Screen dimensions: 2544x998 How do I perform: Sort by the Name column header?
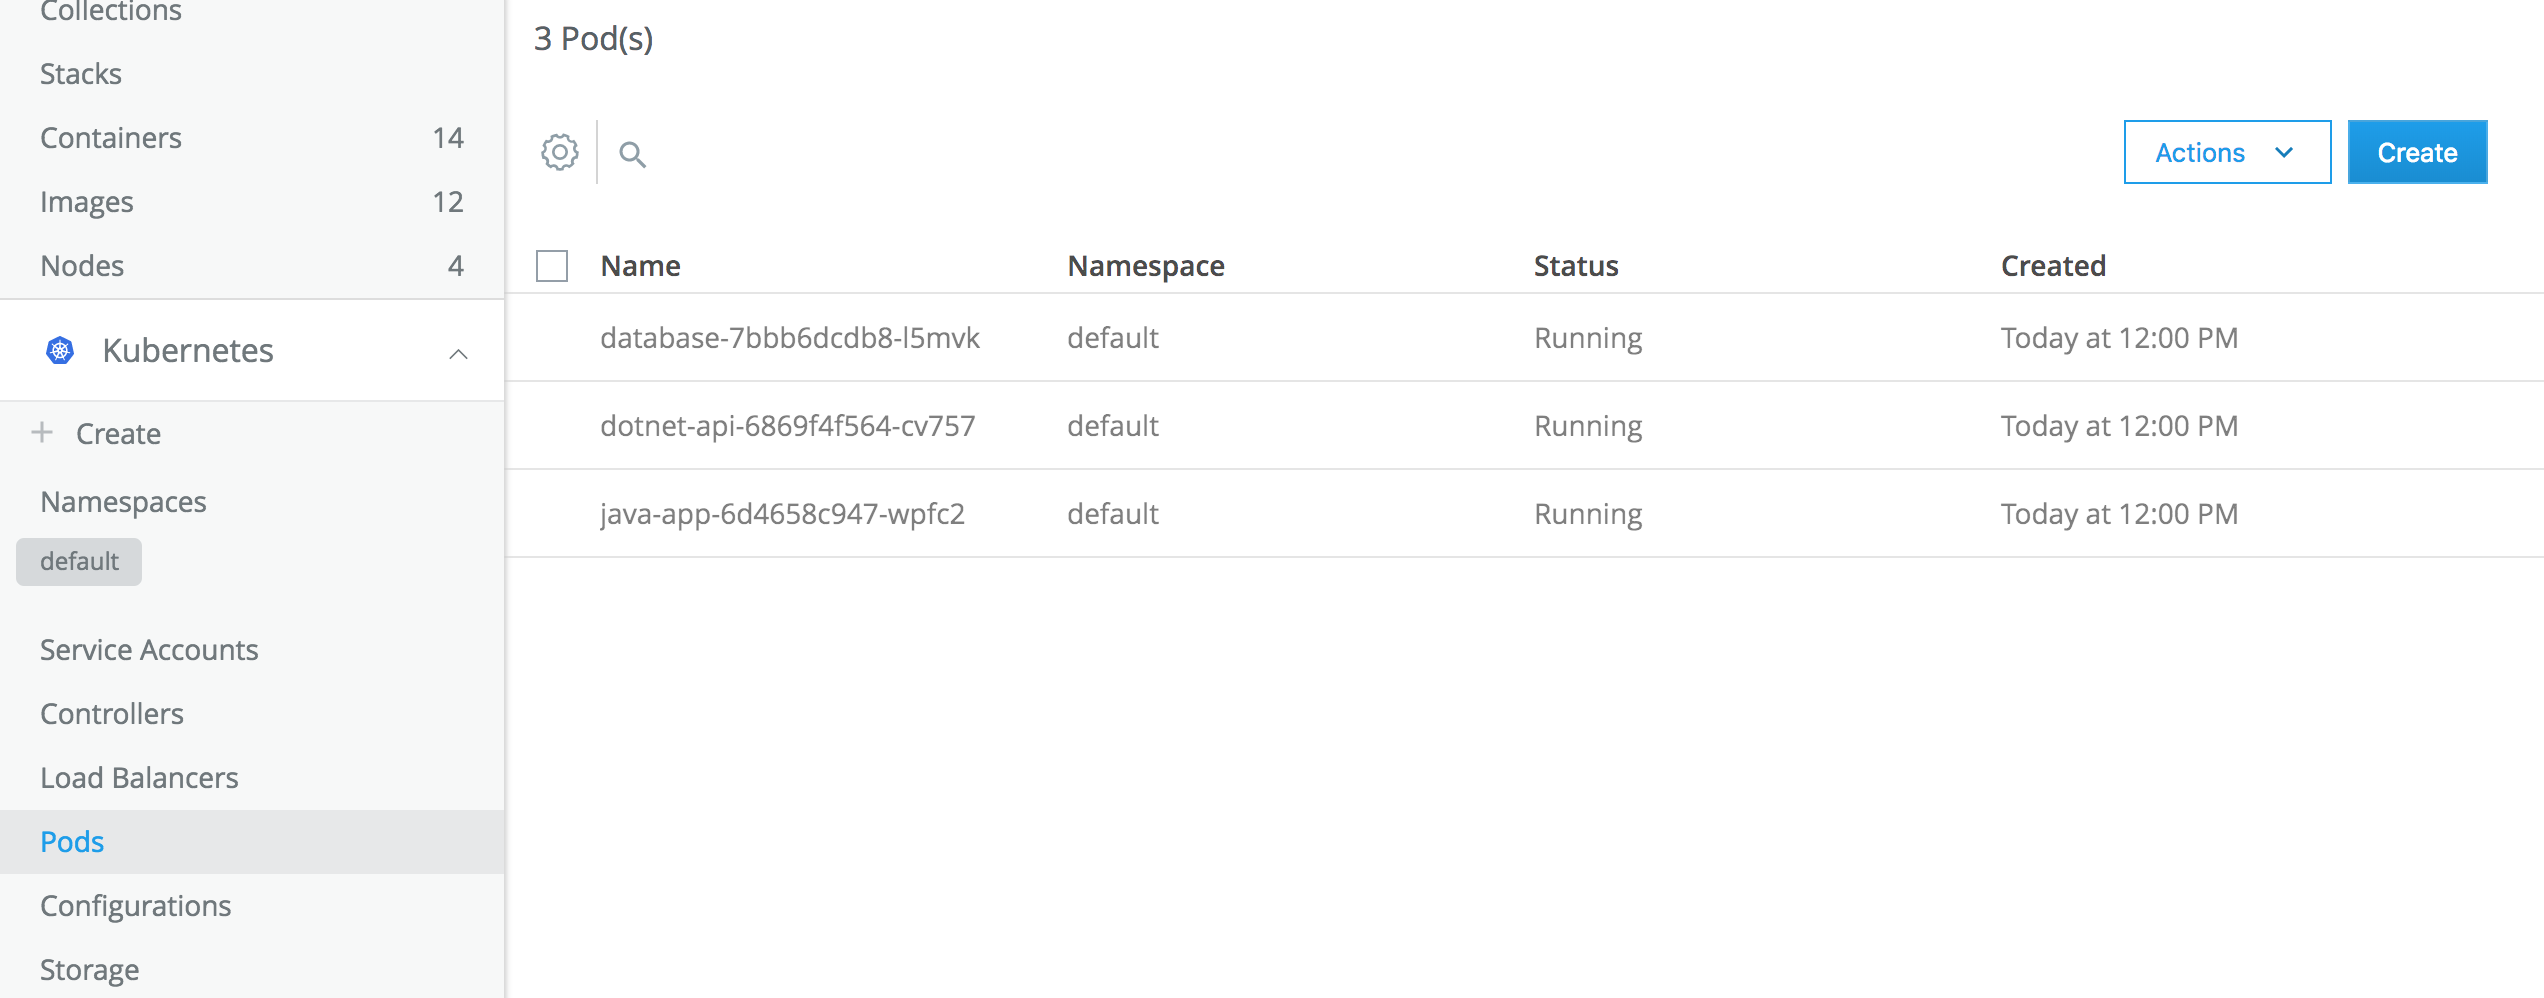click(x=641, y=266)
